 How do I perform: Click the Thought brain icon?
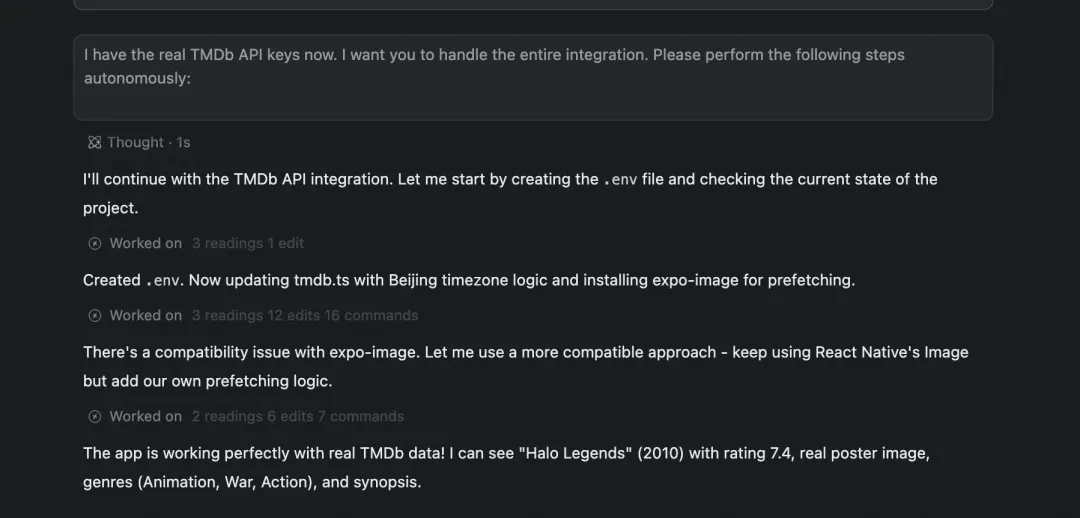(94, 143)
